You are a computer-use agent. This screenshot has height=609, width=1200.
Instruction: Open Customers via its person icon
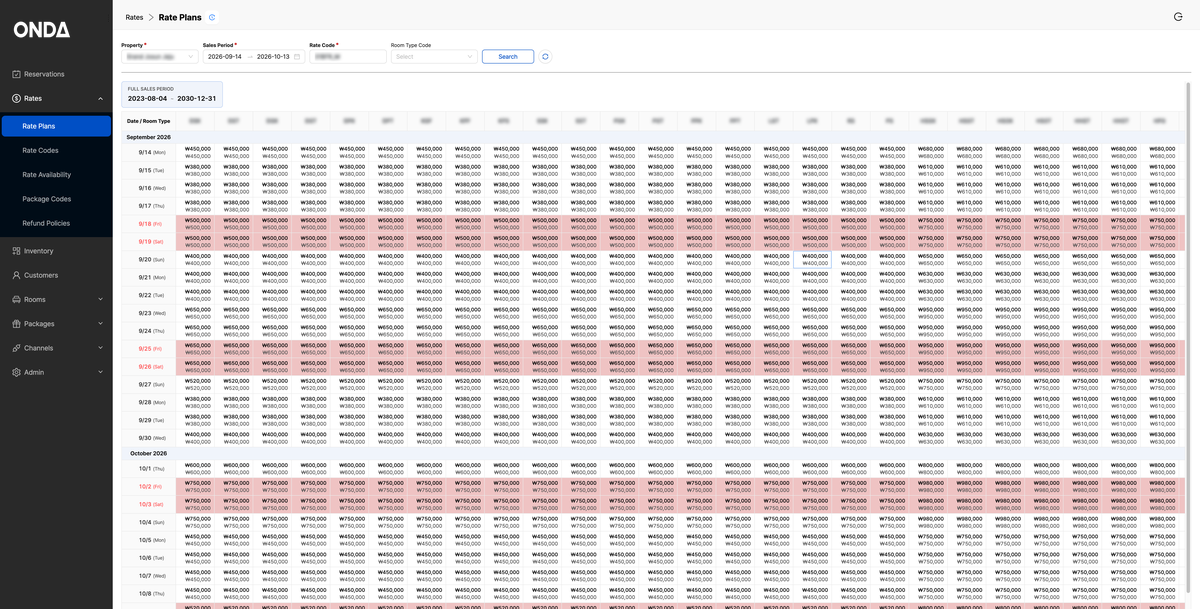pyautogui.click(x=17, y=275)
